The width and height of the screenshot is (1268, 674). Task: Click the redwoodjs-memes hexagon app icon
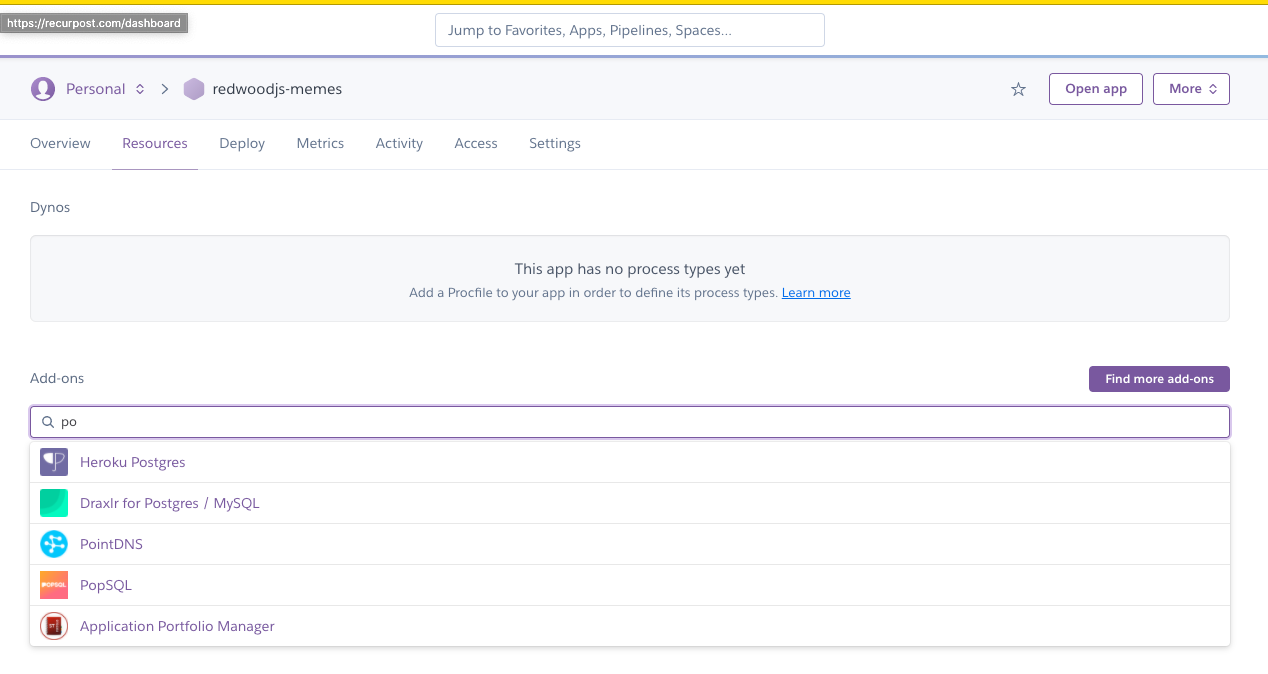pos(194,89)
